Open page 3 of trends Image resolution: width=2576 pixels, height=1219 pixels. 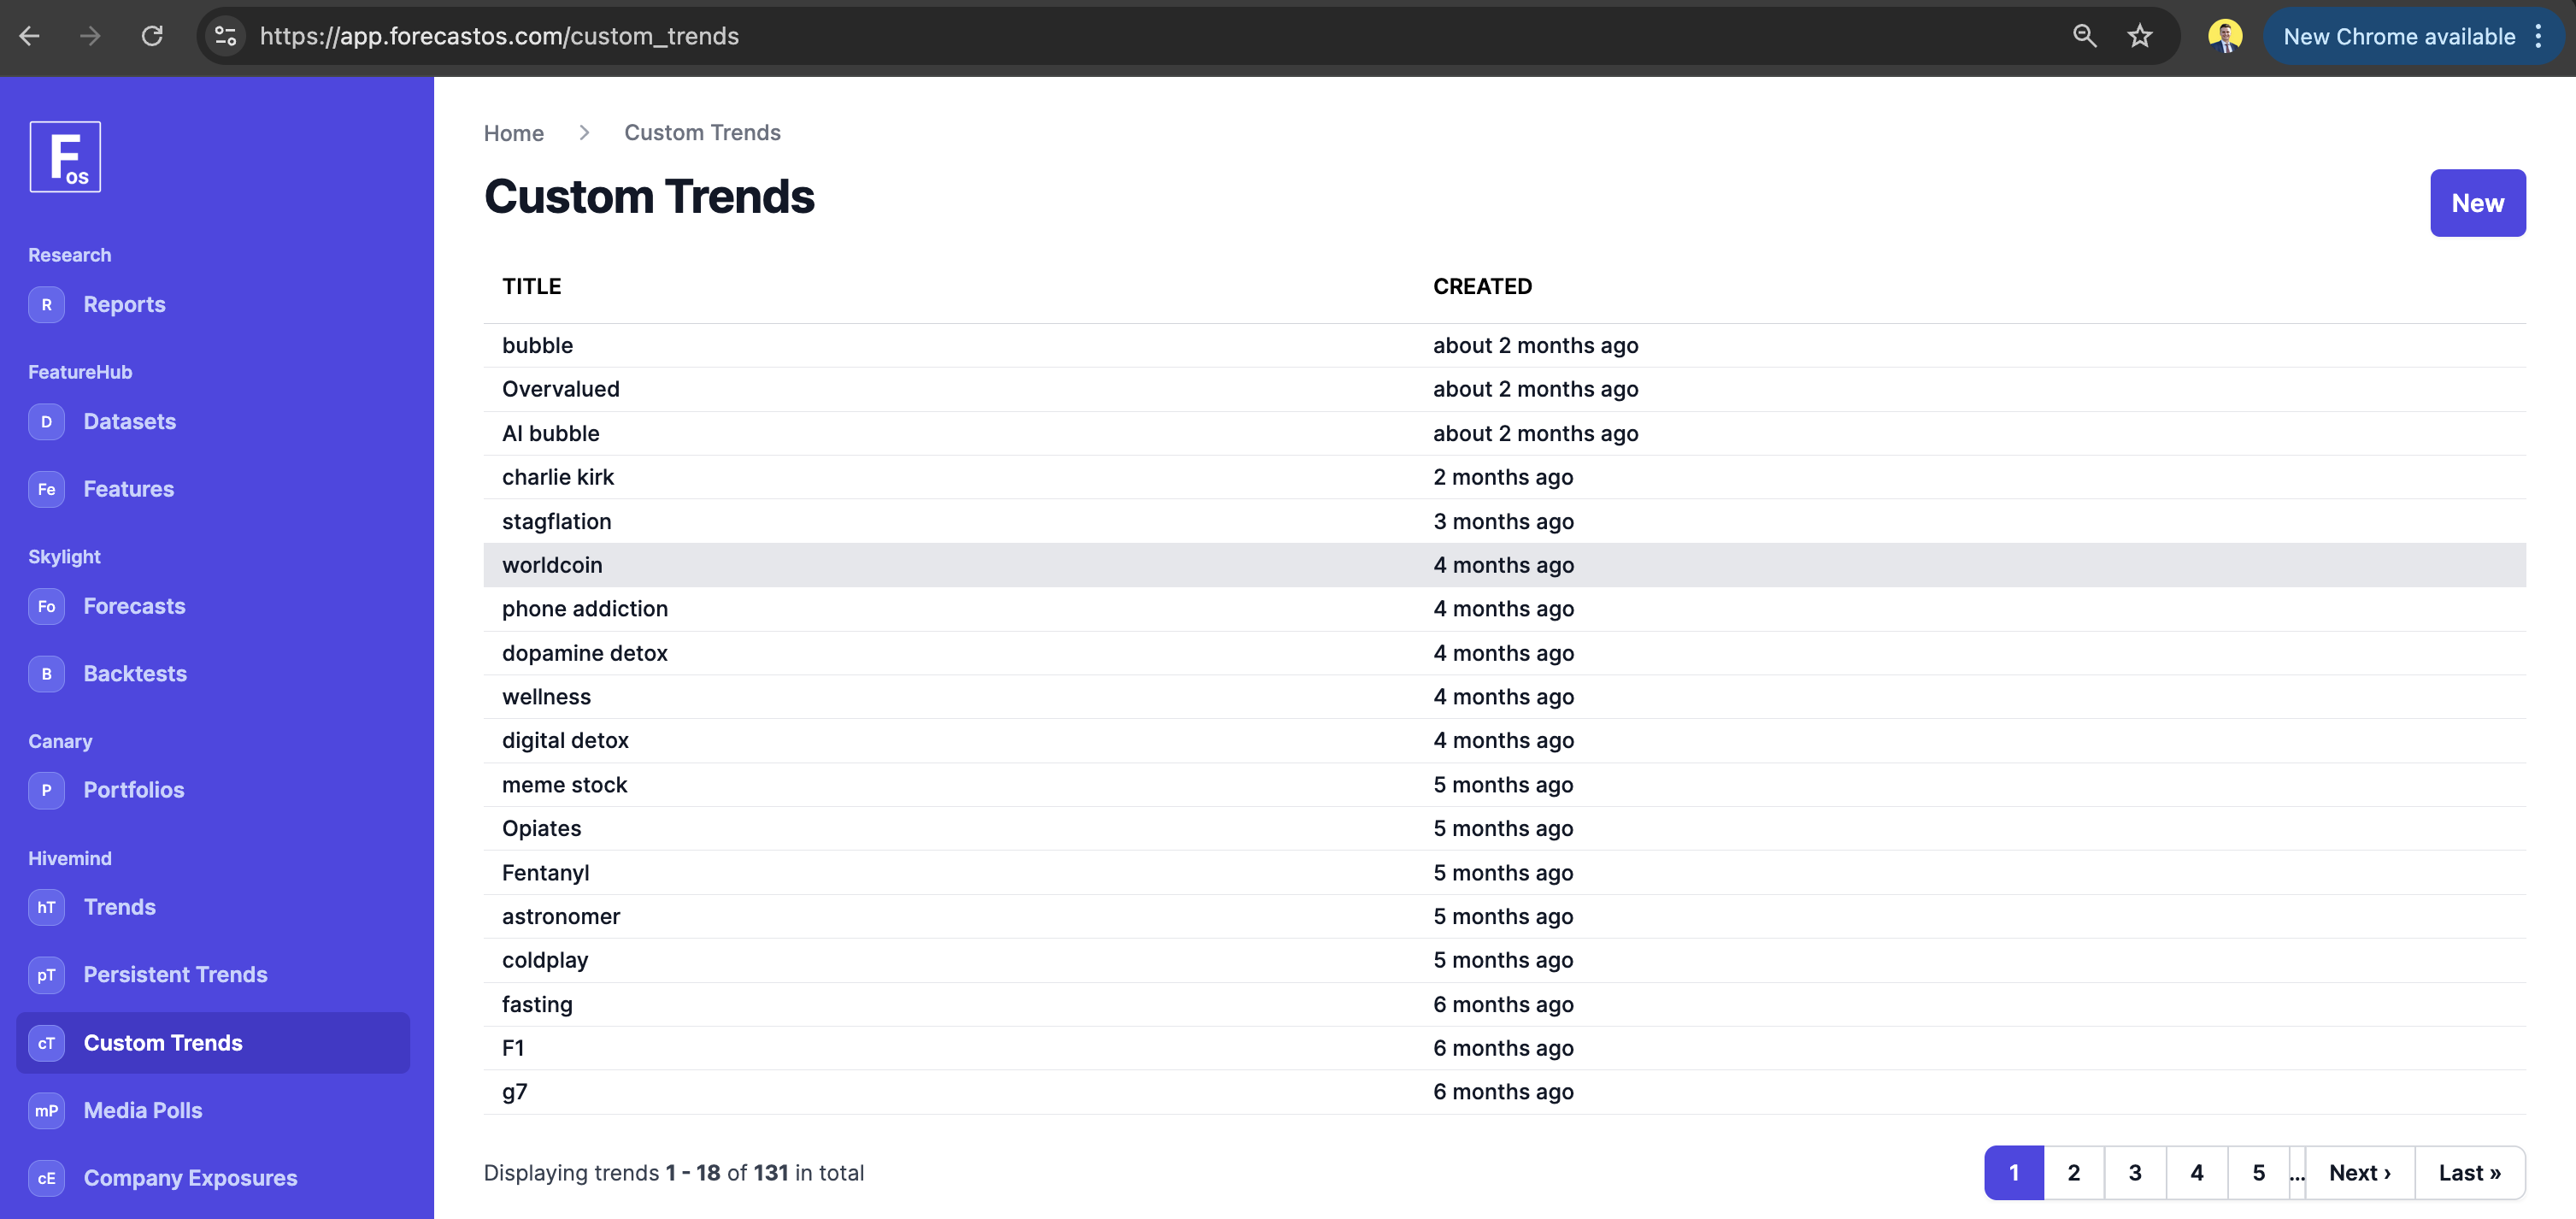tap(2135, 1173)
